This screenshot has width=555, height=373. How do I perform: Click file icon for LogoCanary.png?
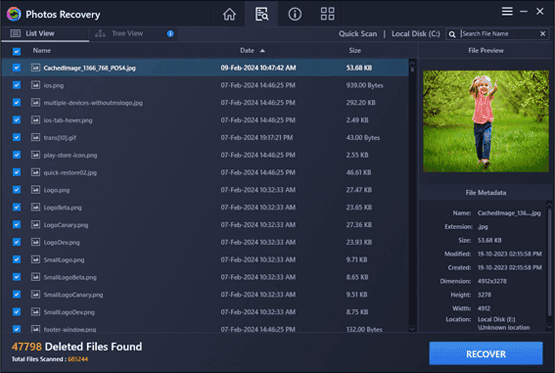[35, 225]
